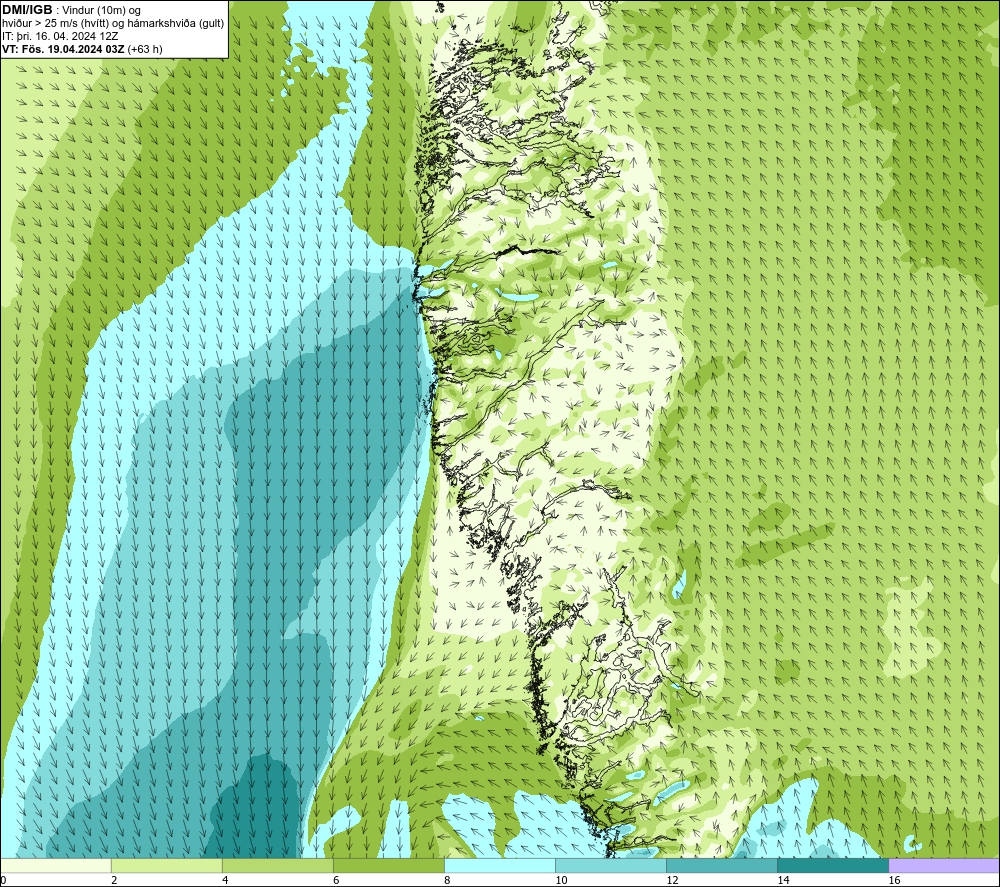This screenshot has height=887, width=1000.
Task: Click the 'VT: Fös. 19.04.2024 03Z' line
Action: [64, 49]
